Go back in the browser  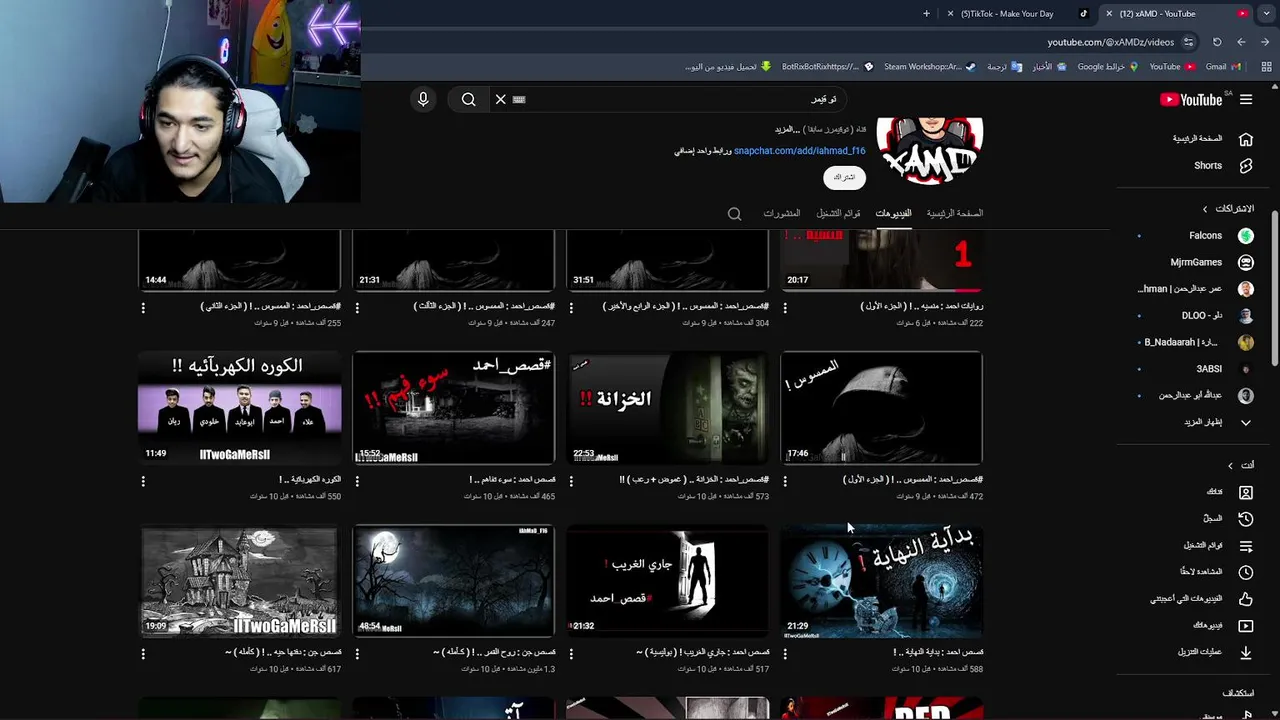tap(1265, 42)
